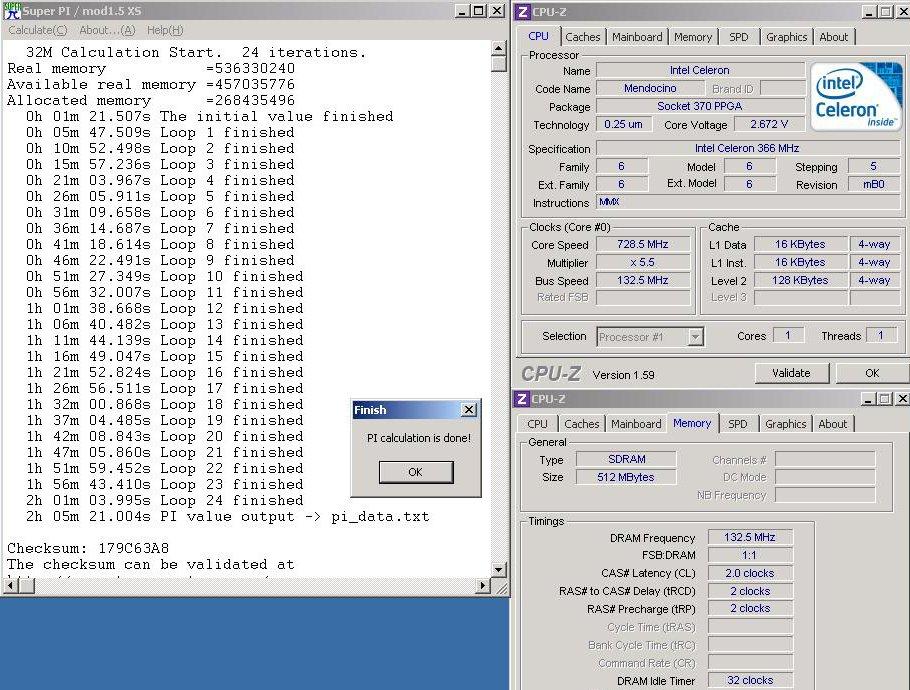Open Memory tab in upper CPU-Z window
Image resolution: width=910 pixels, height=690 pixels.
693,37
